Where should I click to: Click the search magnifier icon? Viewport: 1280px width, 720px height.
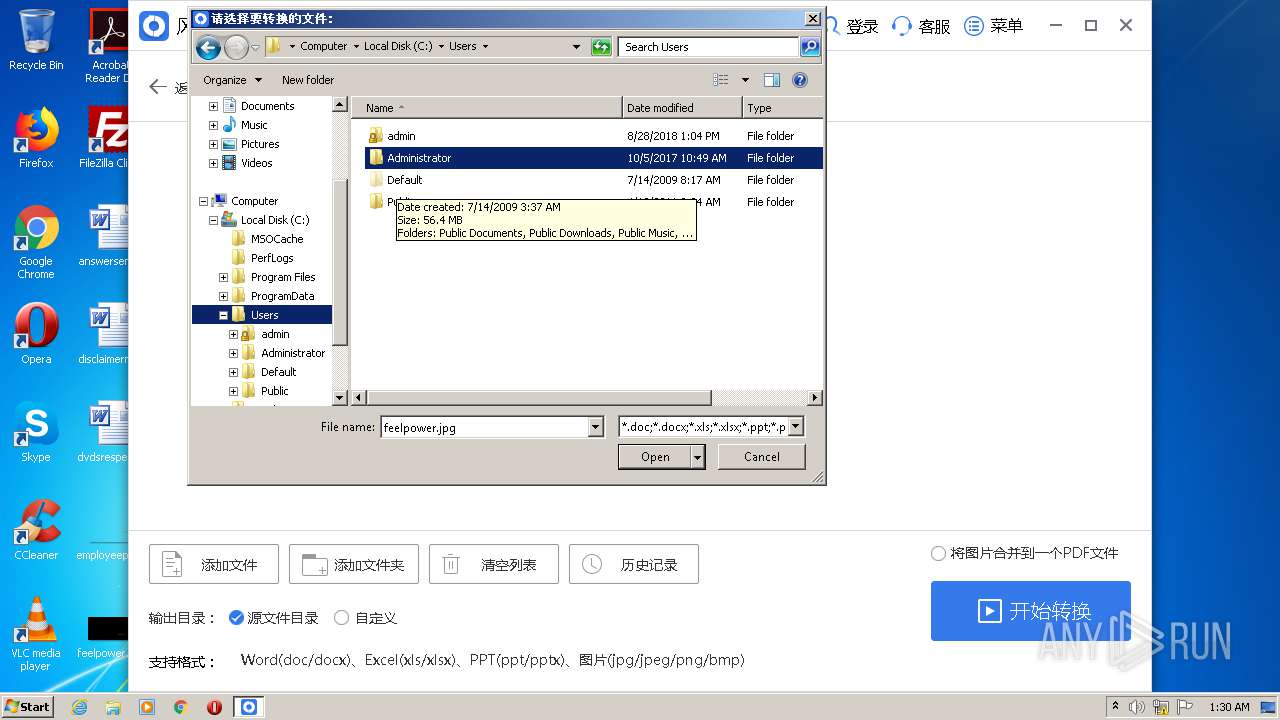click(810, 47)
